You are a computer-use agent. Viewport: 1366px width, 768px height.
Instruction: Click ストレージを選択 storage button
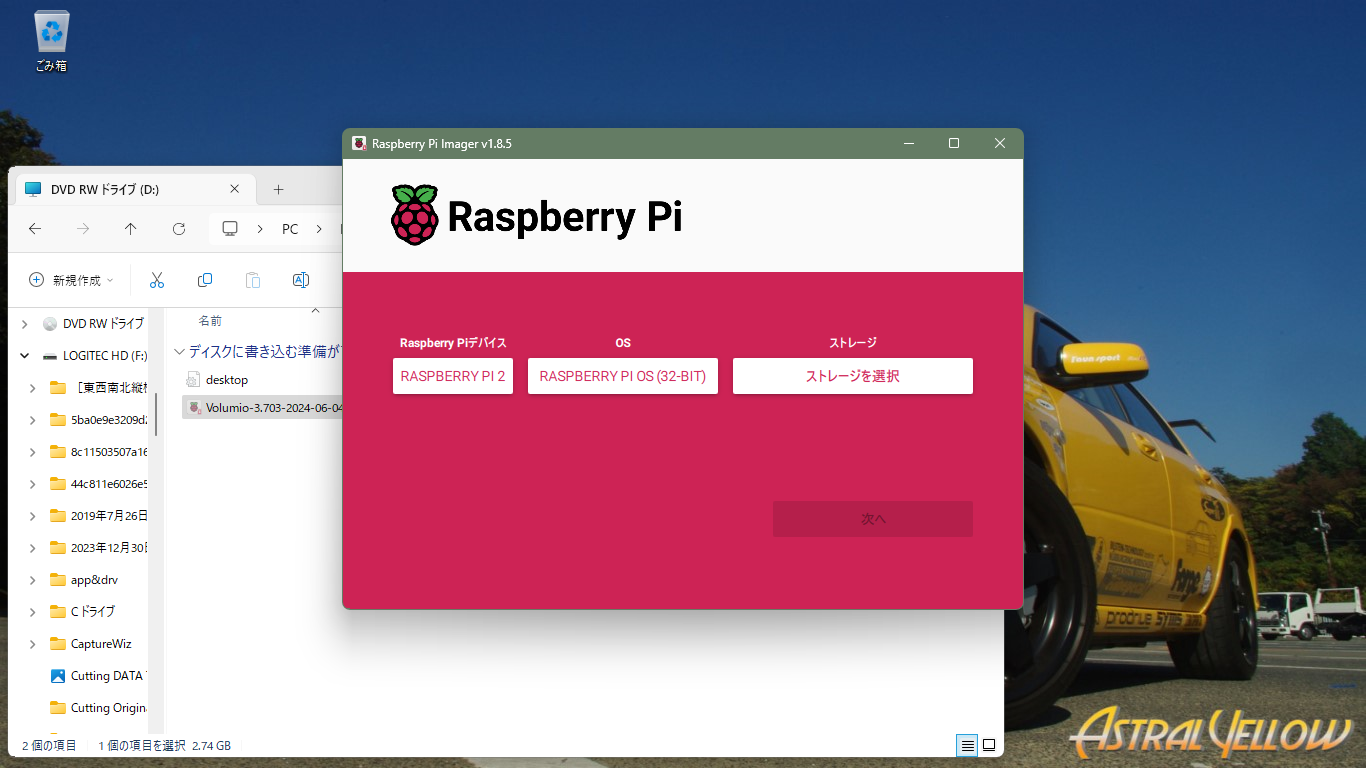pos(852,376)
